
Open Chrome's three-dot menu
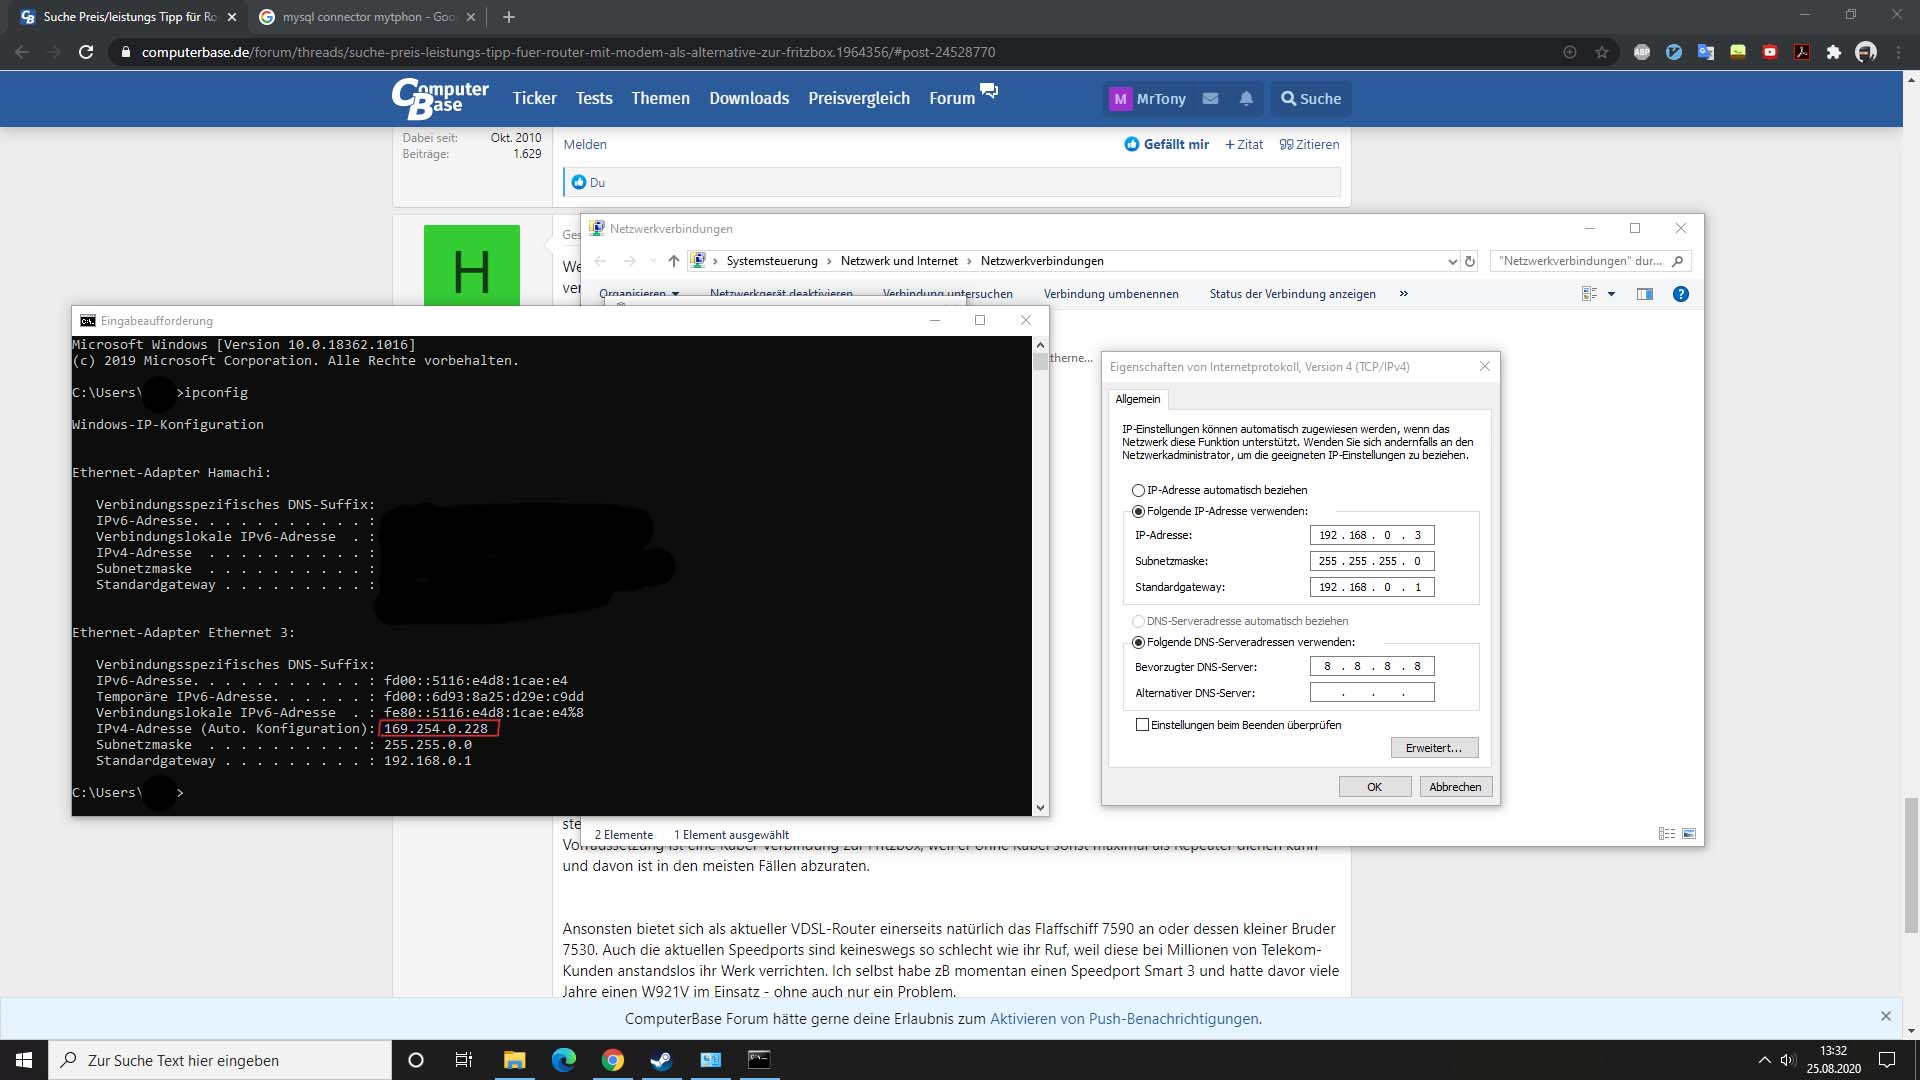[x=1898, y=52]
